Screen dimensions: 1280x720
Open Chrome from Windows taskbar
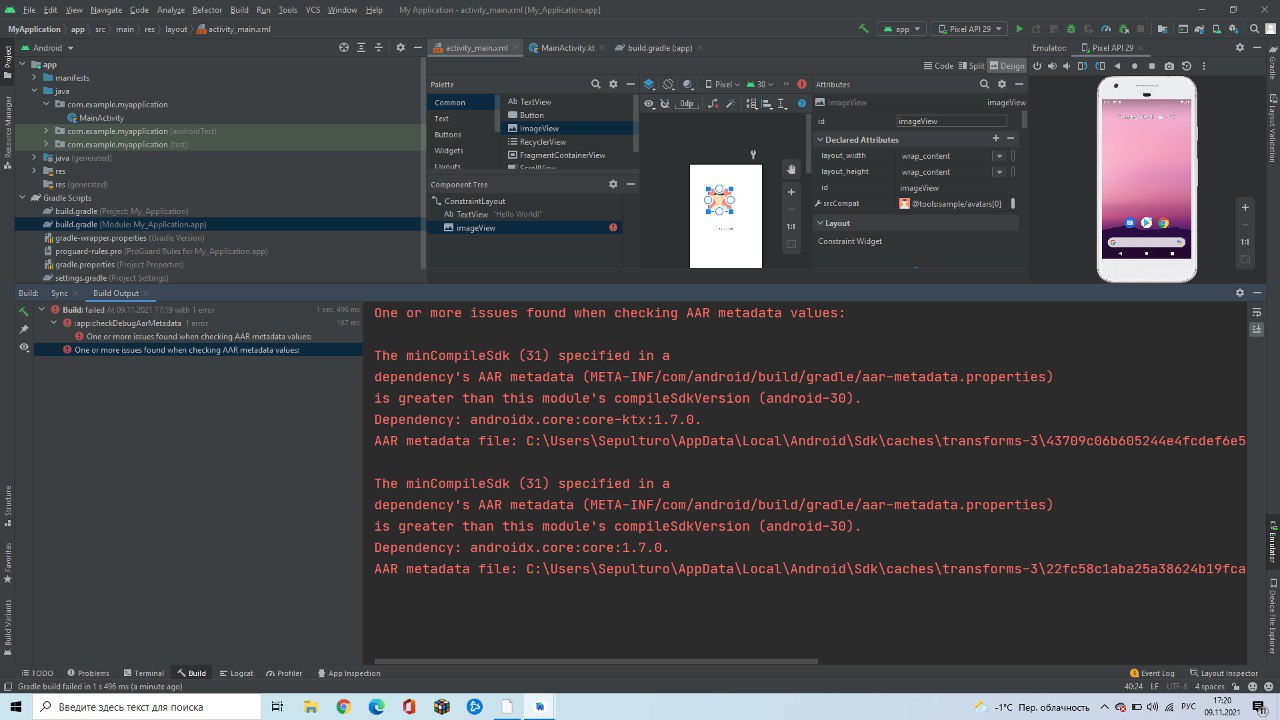(x=343, y=707)
